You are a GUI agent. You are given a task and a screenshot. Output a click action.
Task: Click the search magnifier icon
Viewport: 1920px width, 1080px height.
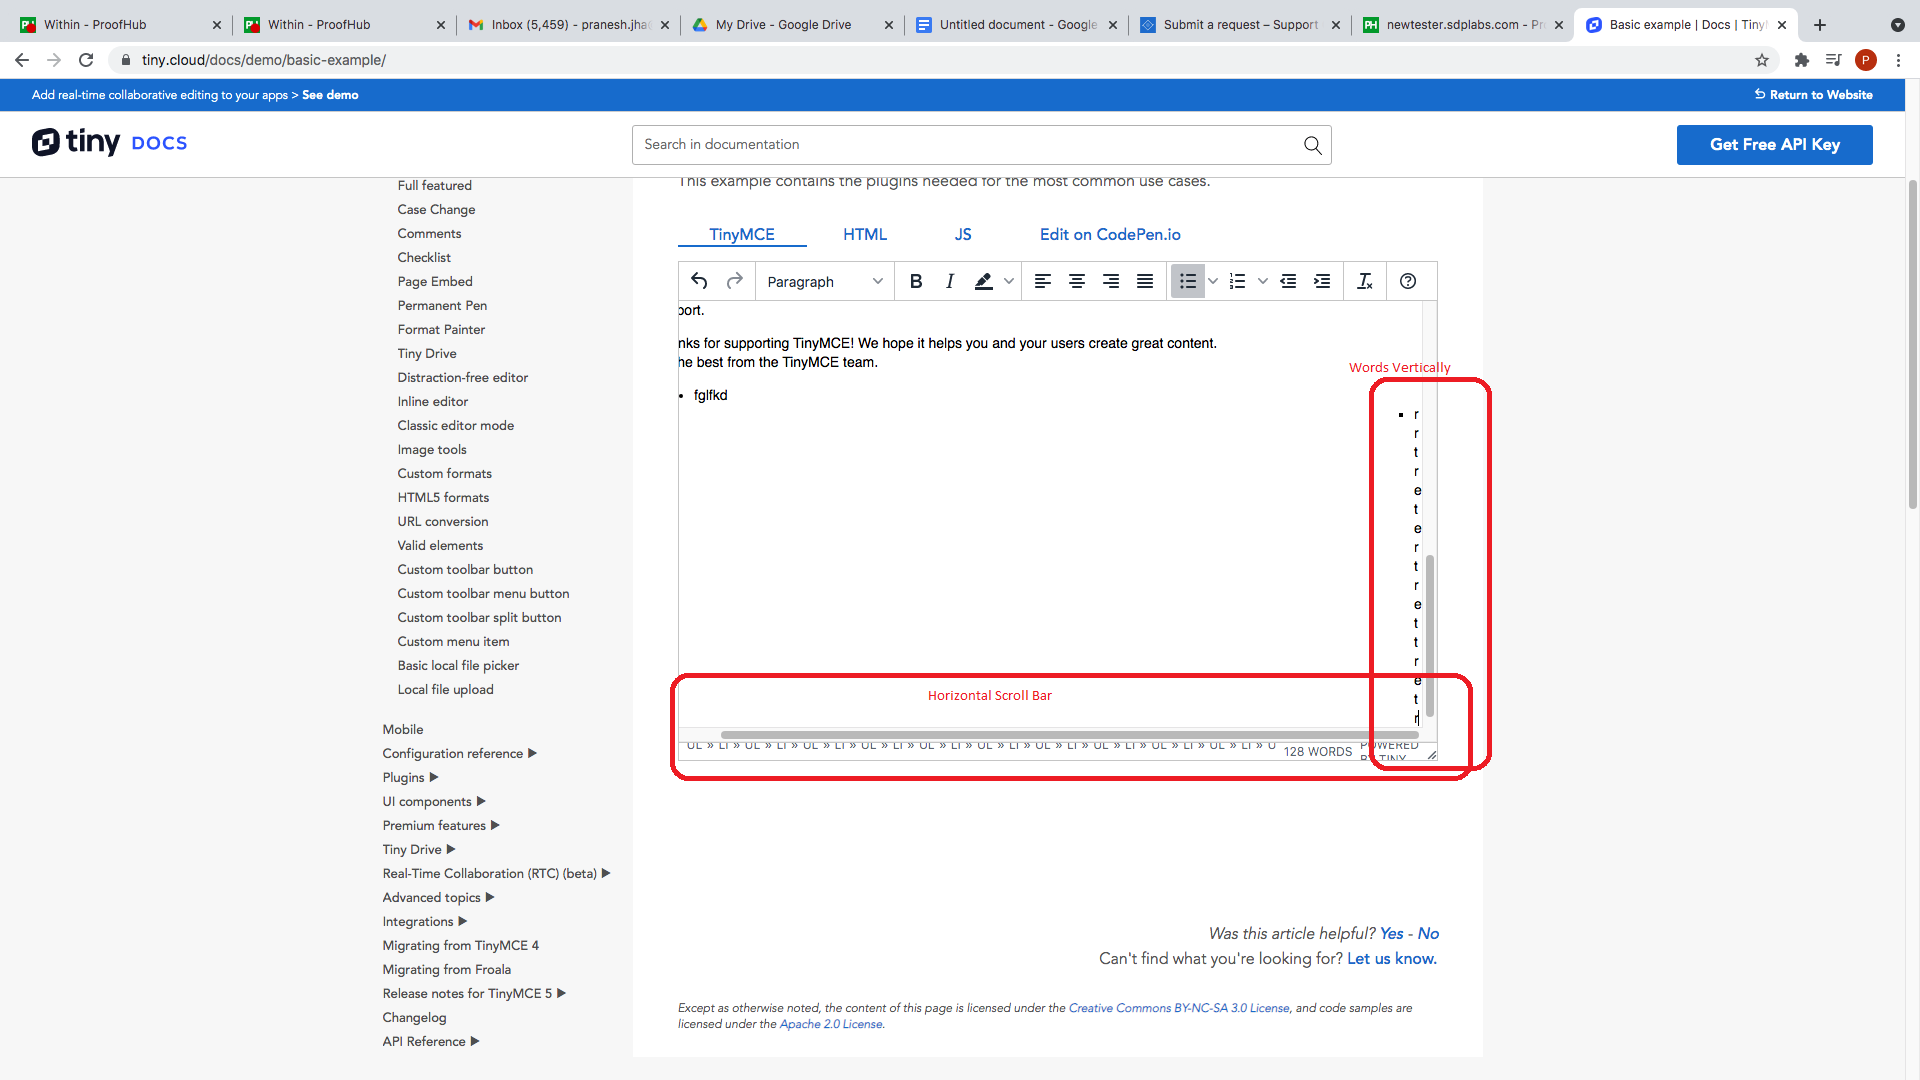[x=1312, y=145]
